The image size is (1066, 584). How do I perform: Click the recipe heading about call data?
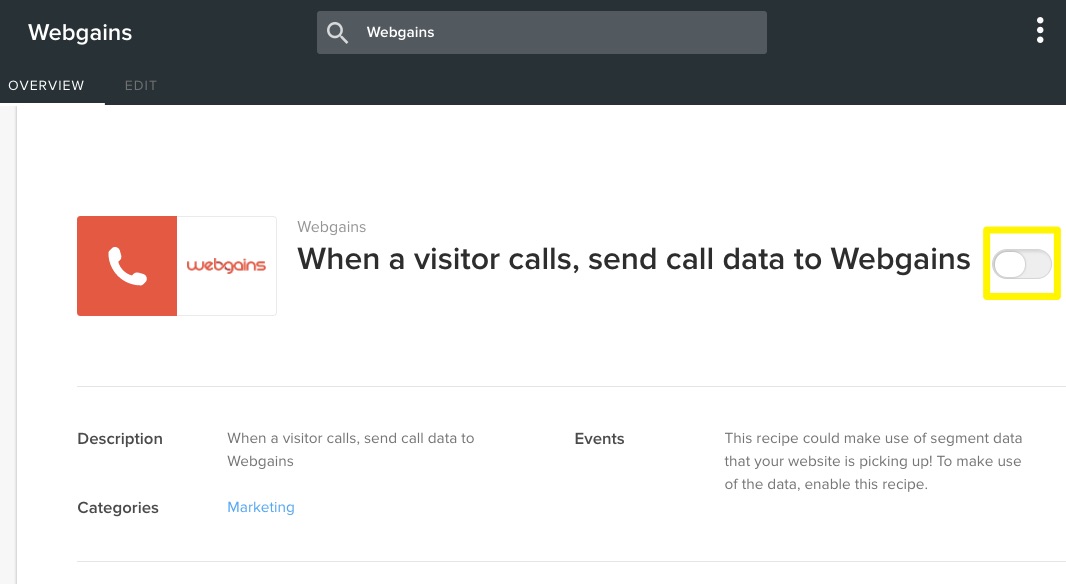tap(634, 259)
